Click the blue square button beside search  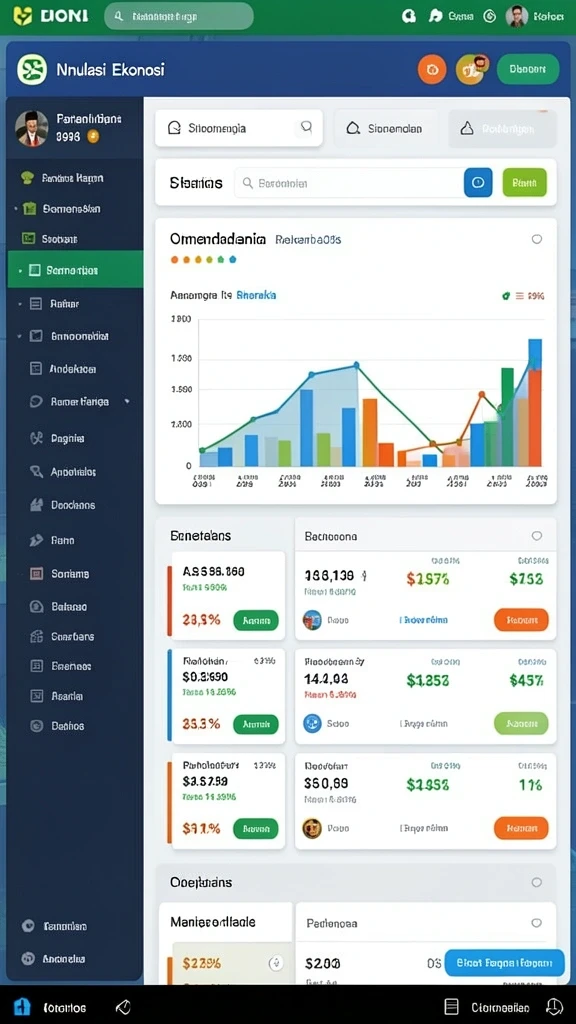(x=478, y=183)
